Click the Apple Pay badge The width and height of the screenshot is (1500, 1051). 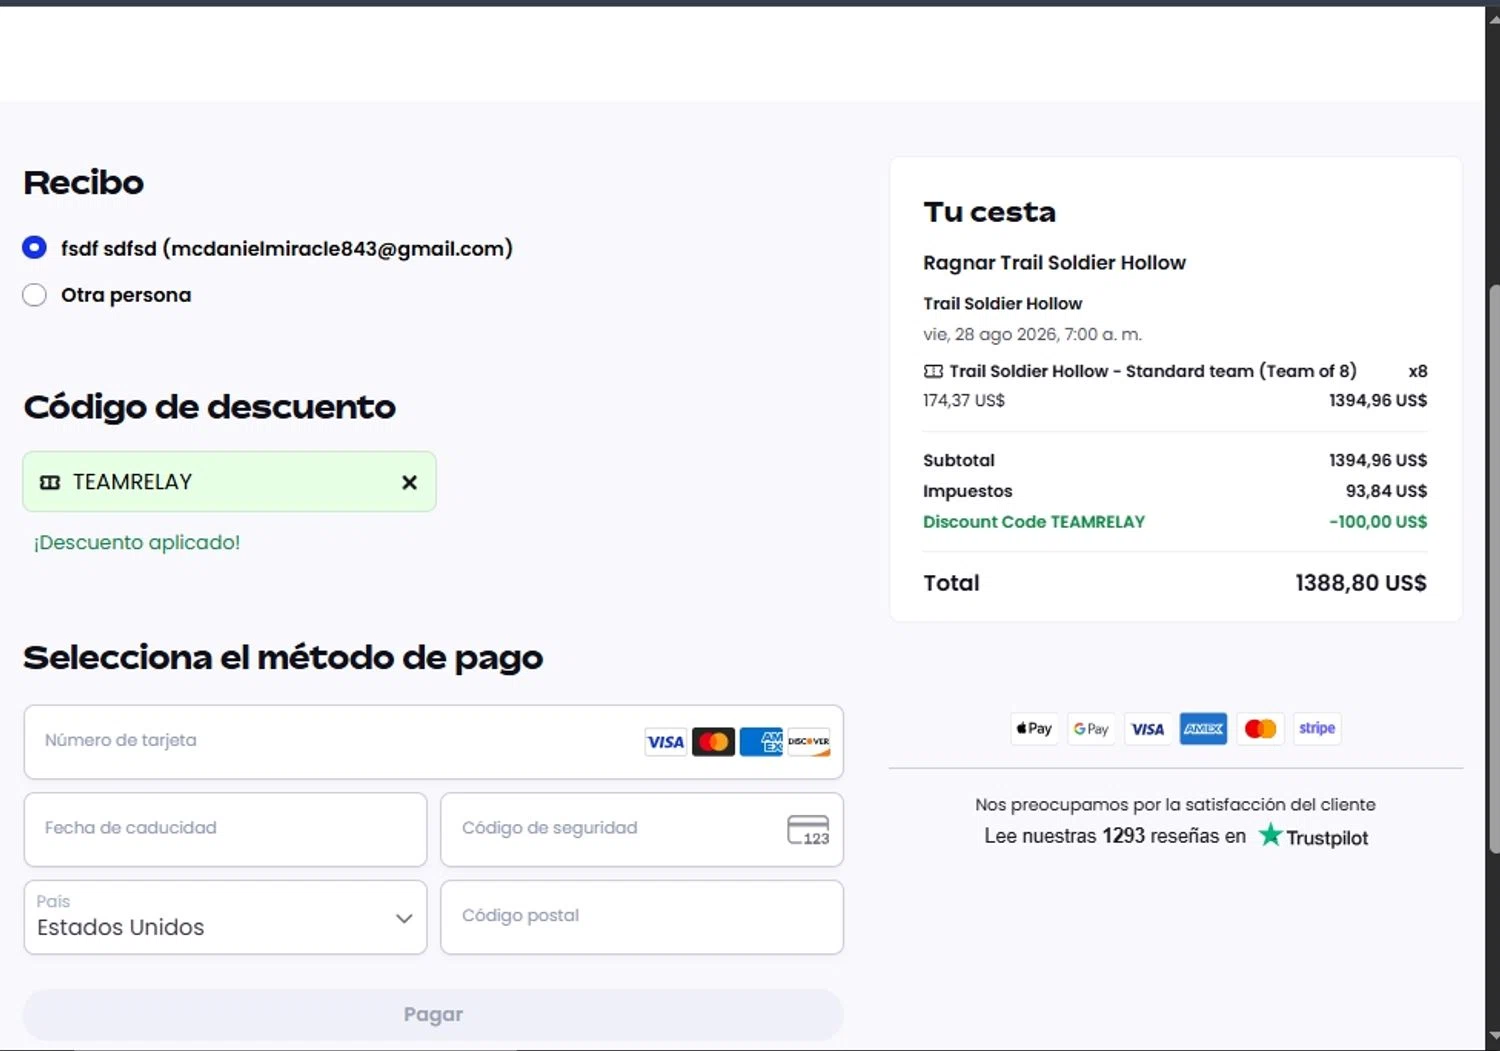tap(1035, 729)
